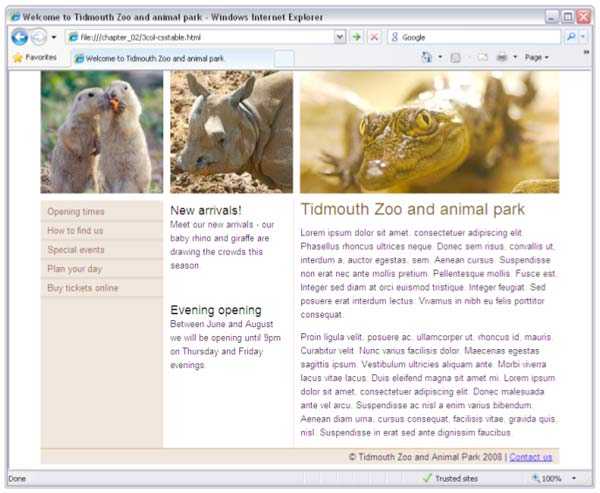Expand the Home button dropdown arrow
This screenshot has height=493, width=600.
[x=440, y=57]
